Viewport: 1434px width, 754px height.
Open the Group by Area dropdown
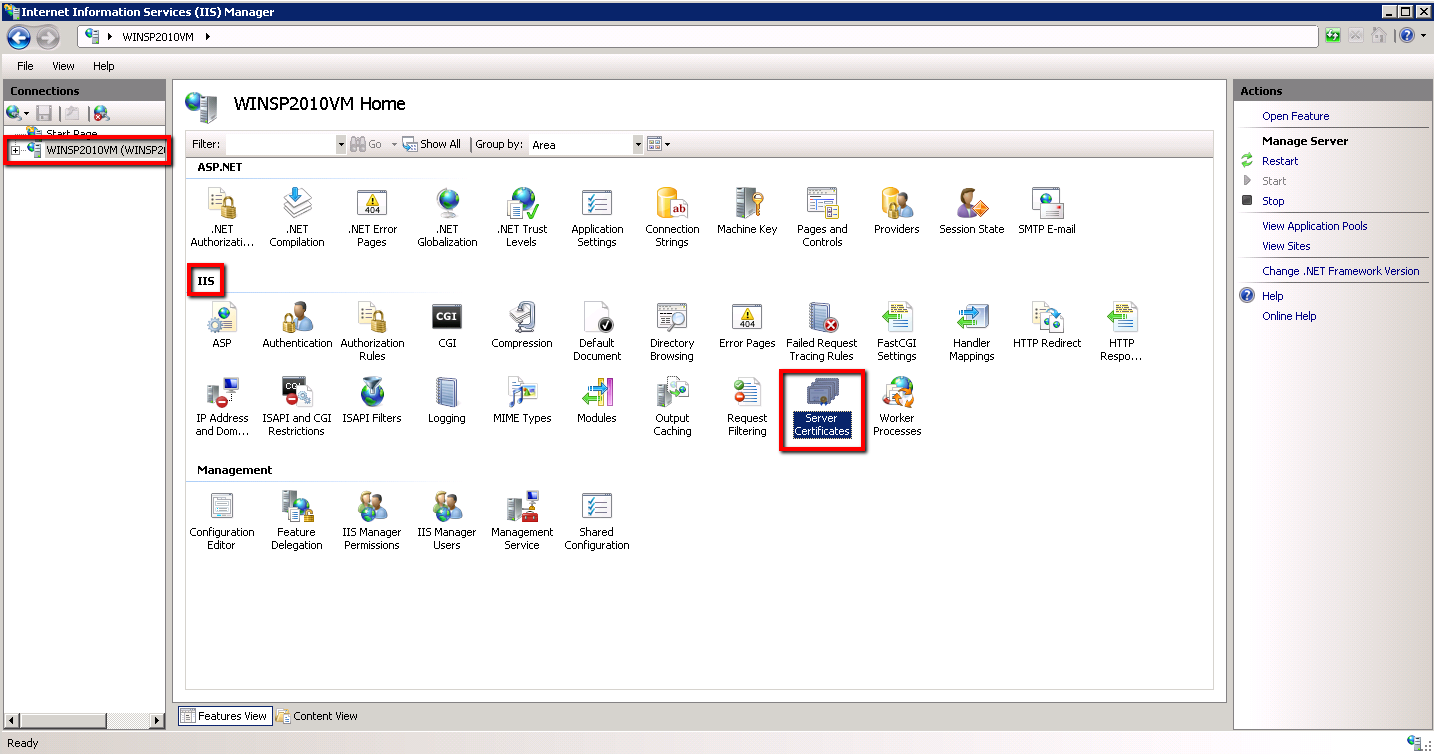638,145
